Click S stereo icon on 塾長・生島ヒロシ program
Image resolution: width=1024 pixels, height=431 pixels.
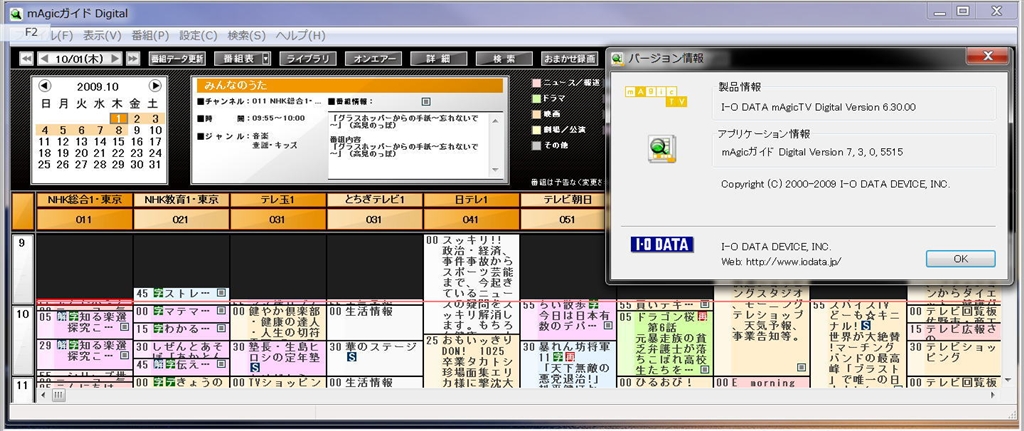pyautogui.click(x=254, y=368)
